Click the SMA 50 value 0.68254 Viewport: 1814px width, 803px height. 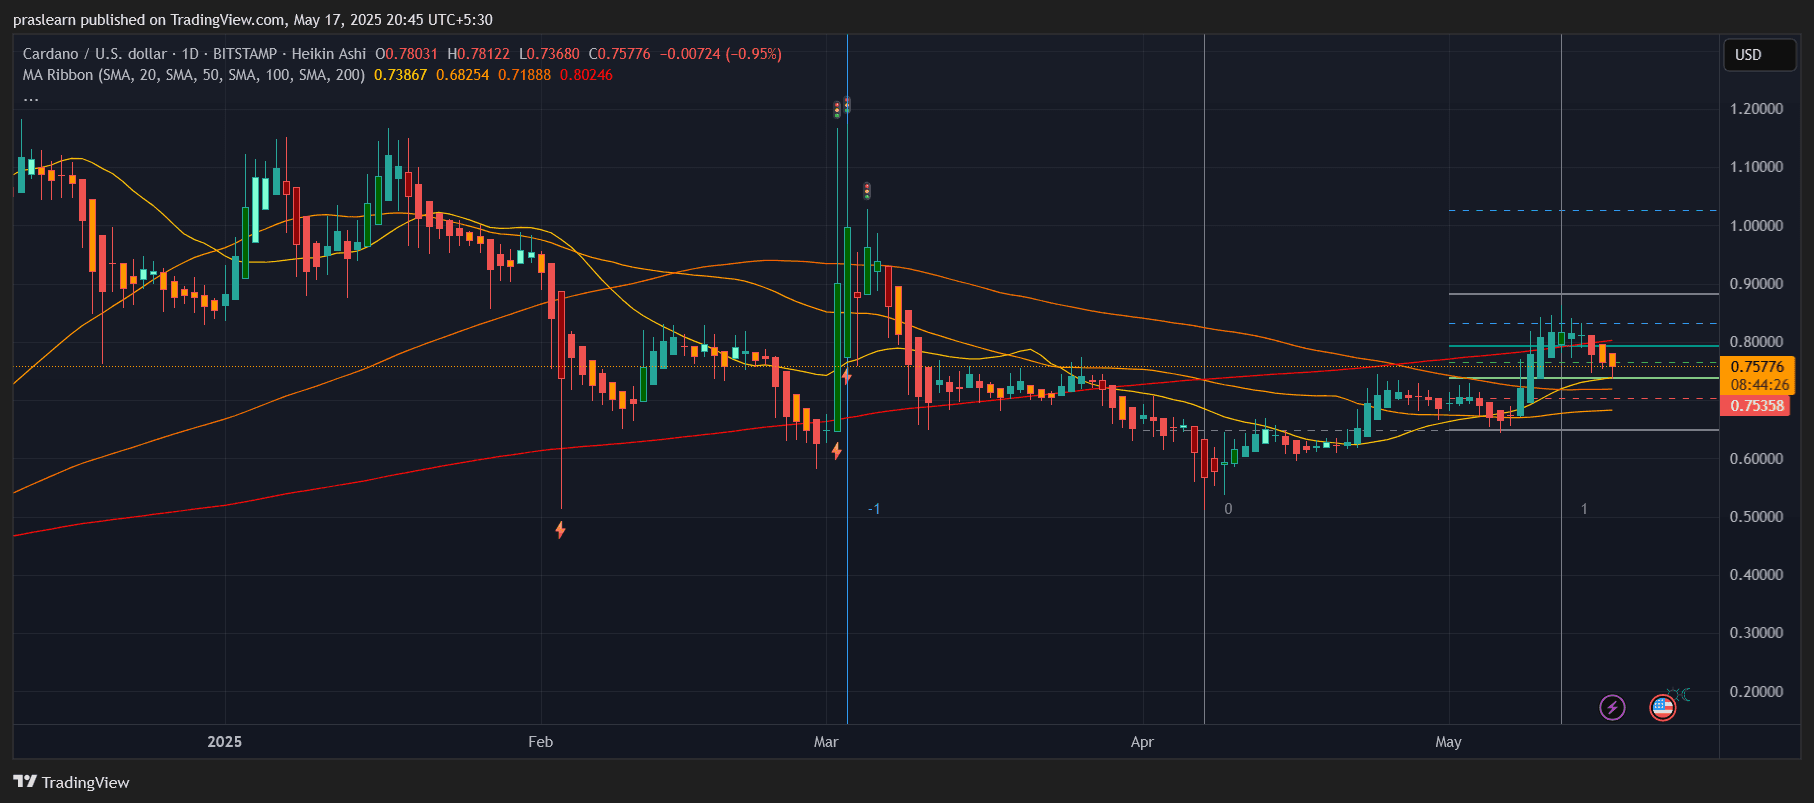(x=462, y=75)
